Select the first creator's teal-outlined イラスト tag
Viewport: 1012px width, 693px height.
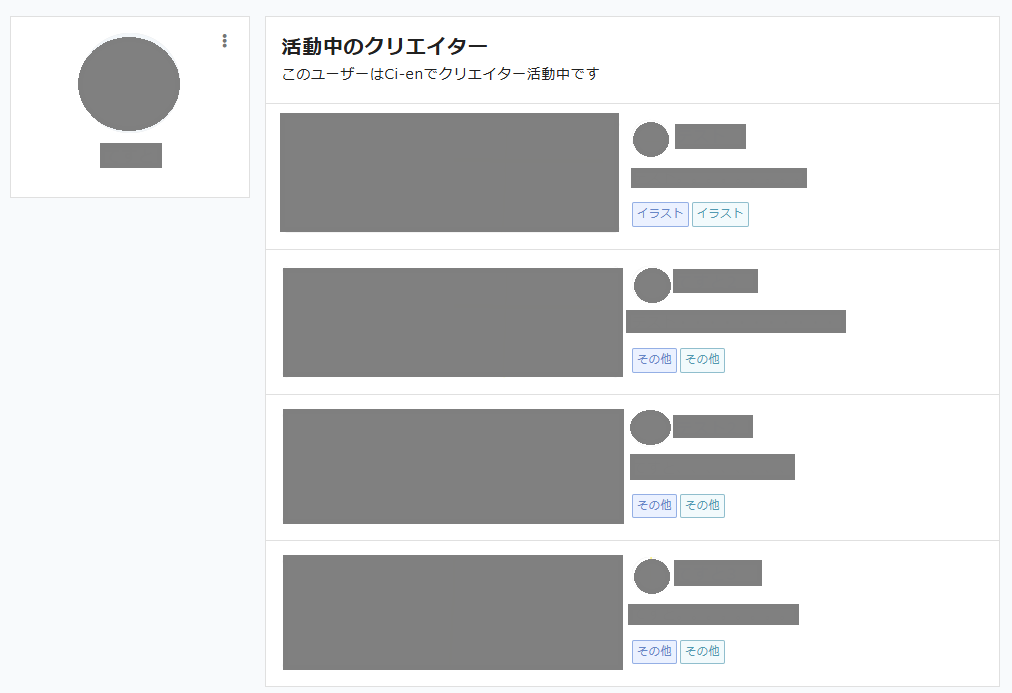[x=720, y=214]
